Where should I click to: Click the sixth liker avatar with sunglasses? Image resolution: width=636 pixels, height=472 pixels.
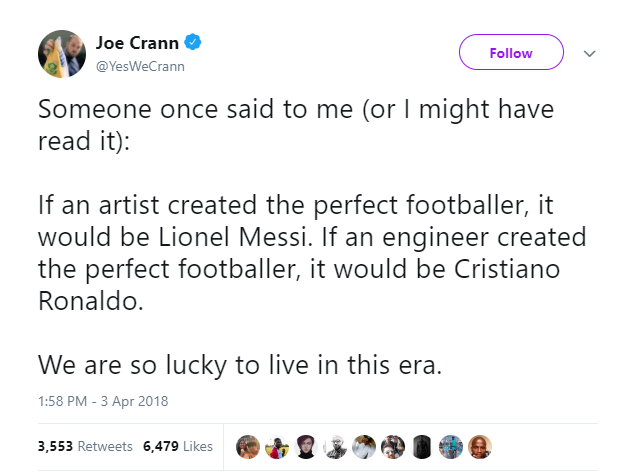(393, 445)
